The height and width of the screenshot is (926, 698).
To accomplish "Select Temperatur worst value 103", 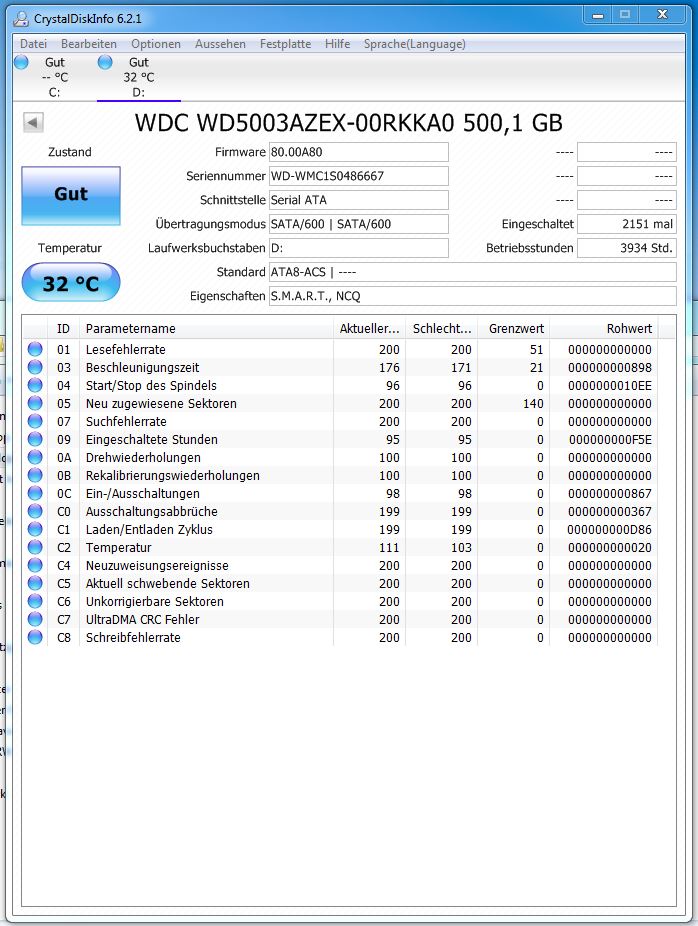I will coord(461,548).
